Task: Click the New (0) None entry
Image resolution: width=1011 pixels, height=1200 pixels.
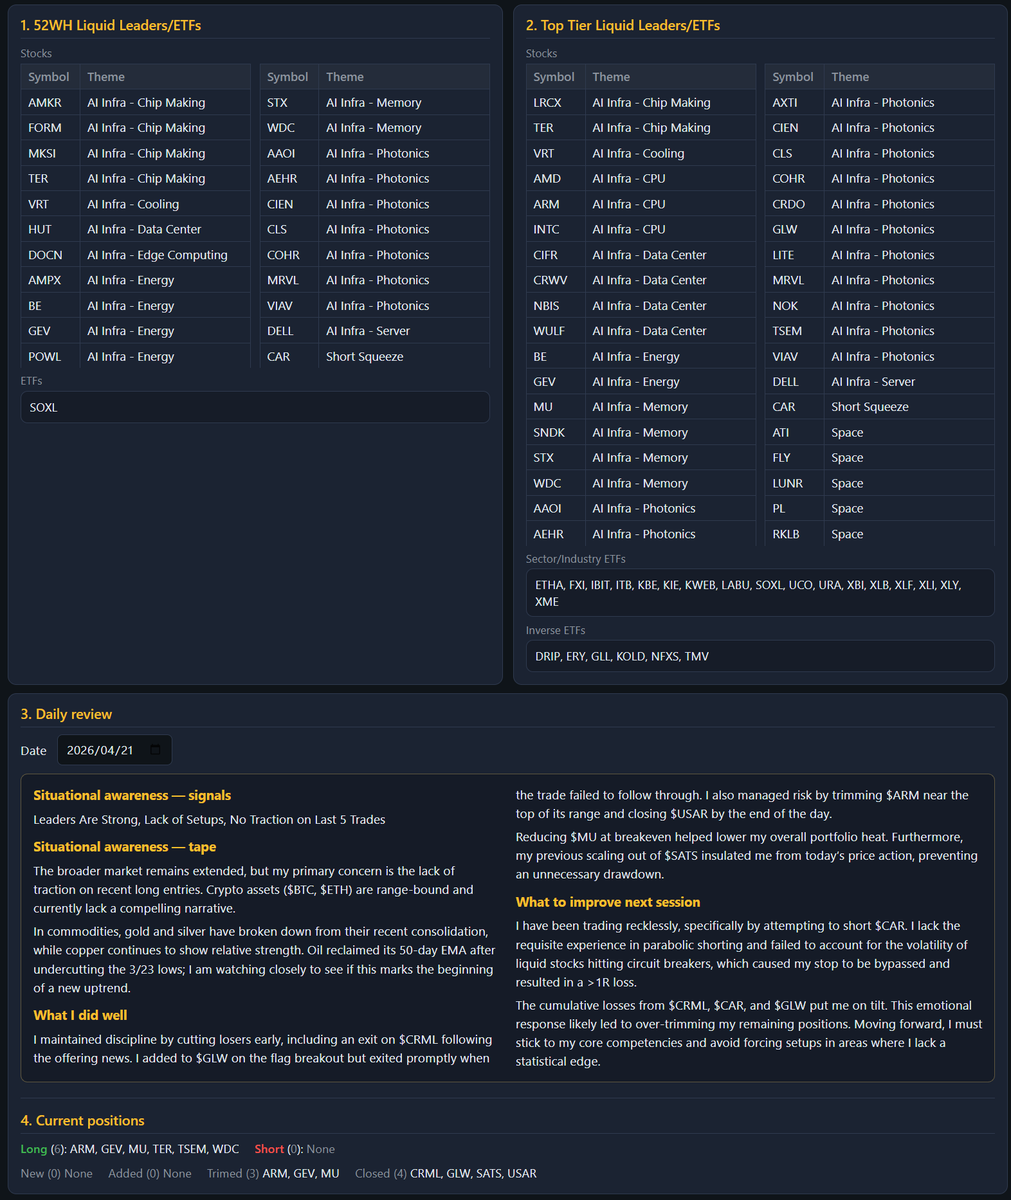Action: tap(57, 1174)
